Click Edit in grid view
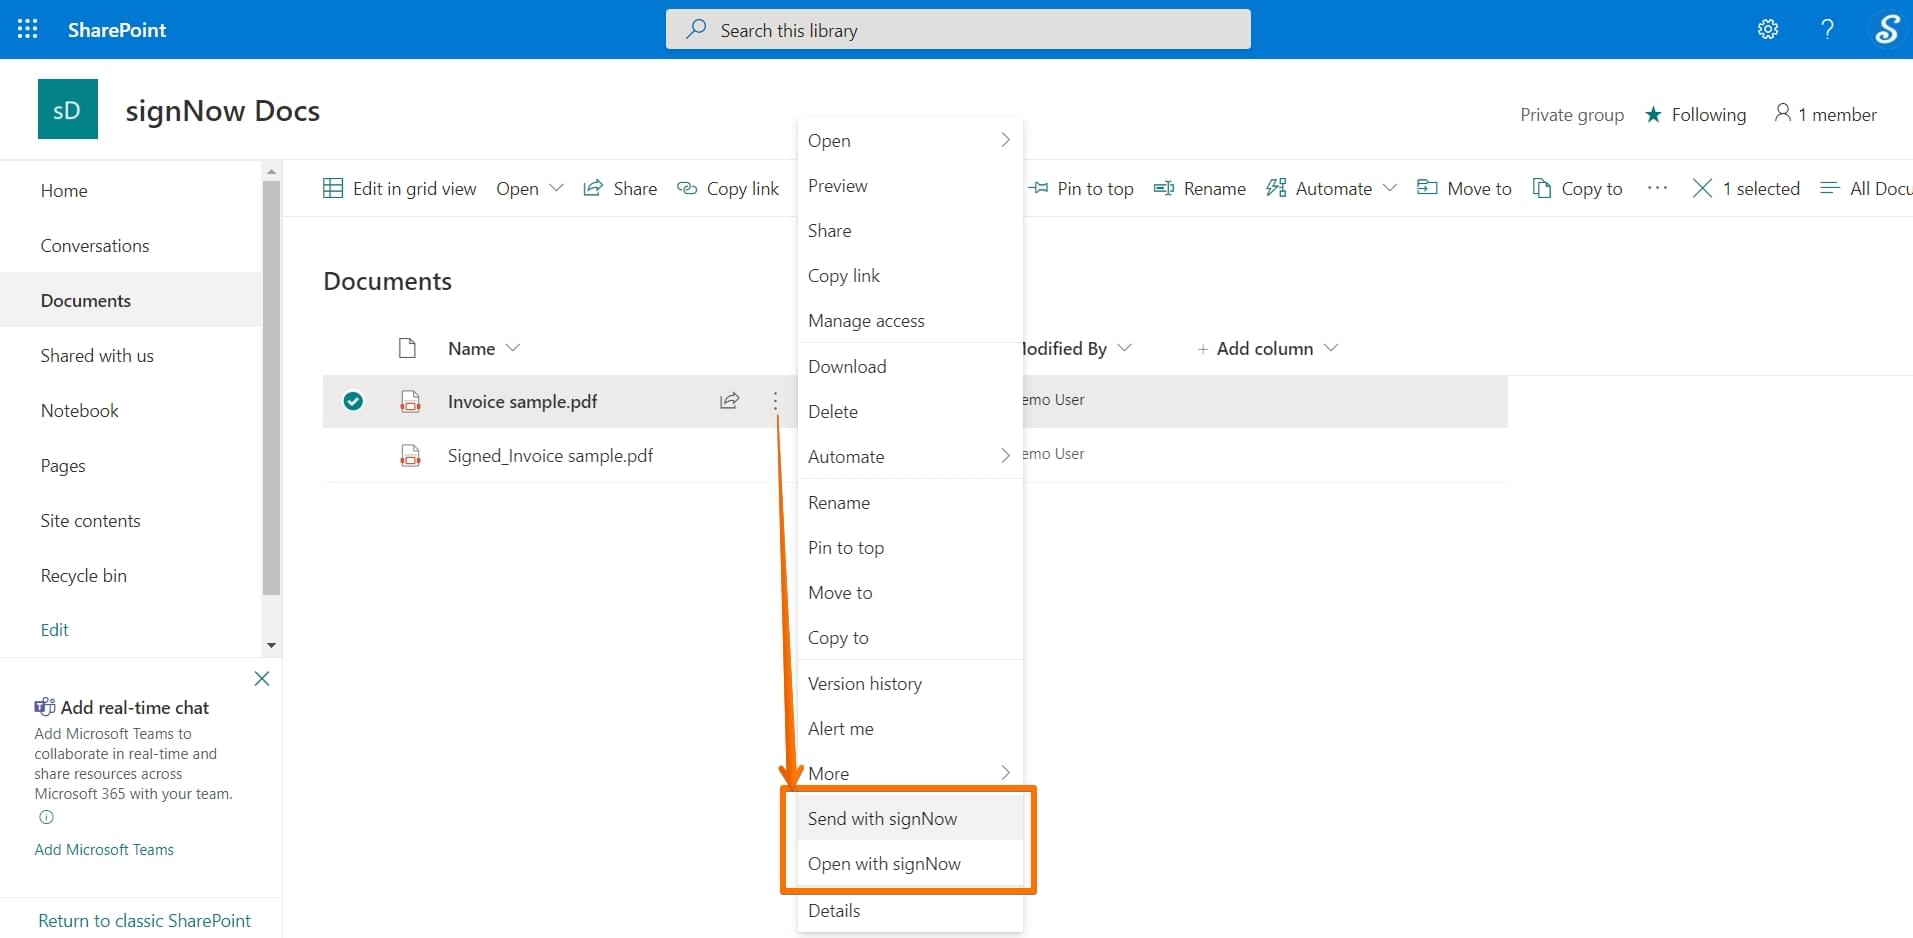 [x=400, y=188]
